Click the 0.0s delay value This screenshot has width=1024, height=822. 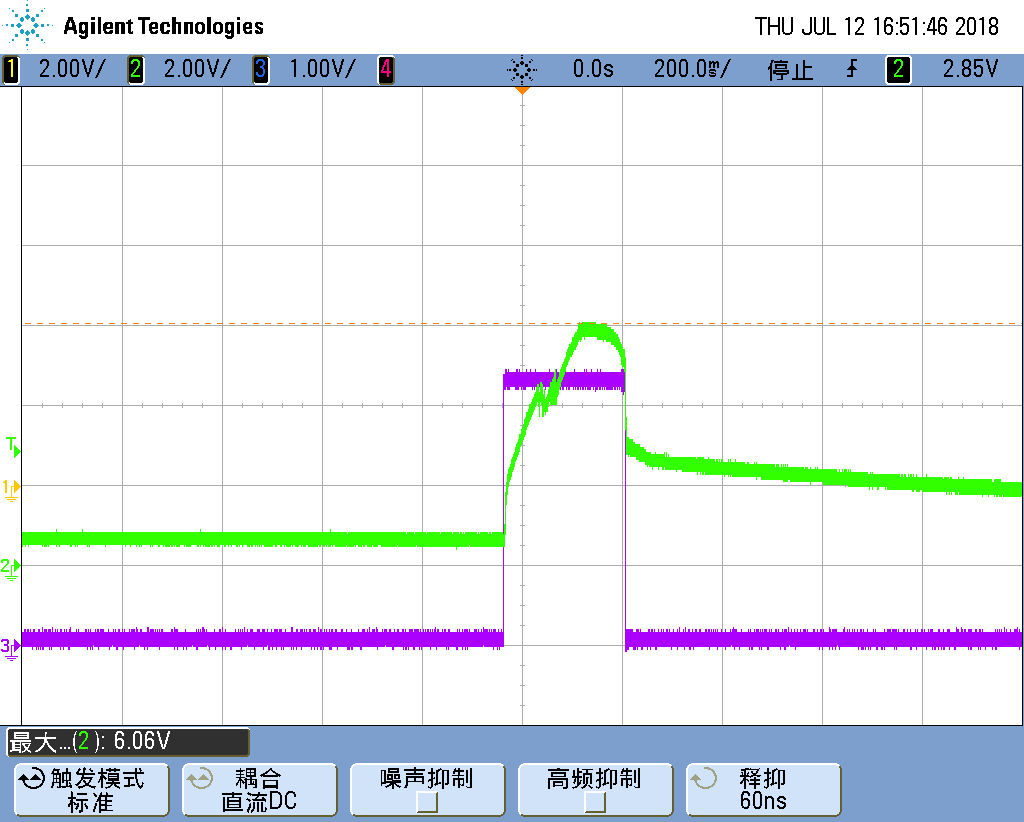pyautogui.click(x=593, y=69)
